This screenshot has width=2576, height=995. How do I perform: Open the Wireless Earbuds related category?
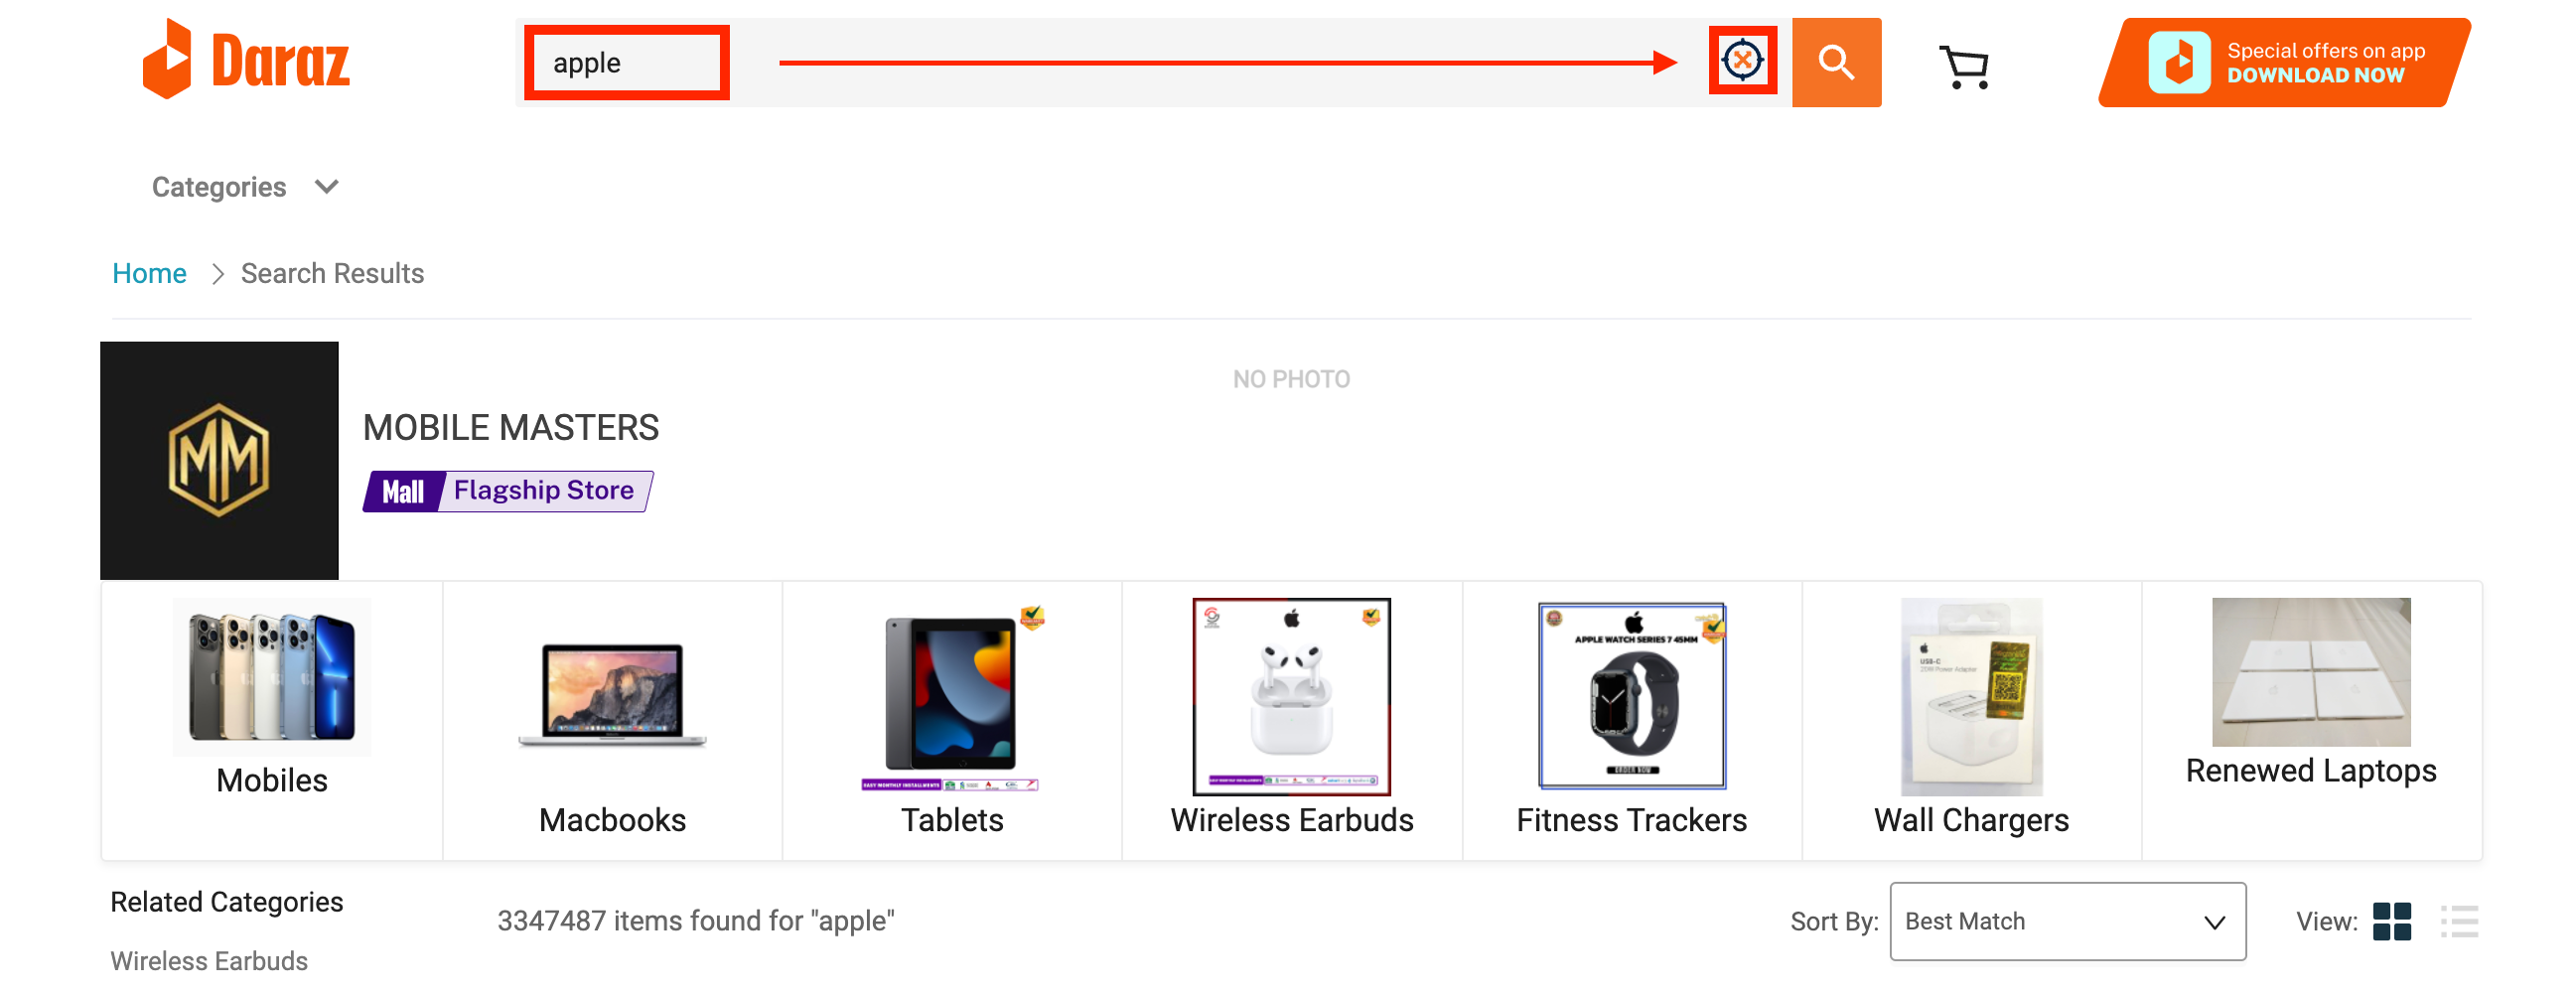(x=209, y=961)
